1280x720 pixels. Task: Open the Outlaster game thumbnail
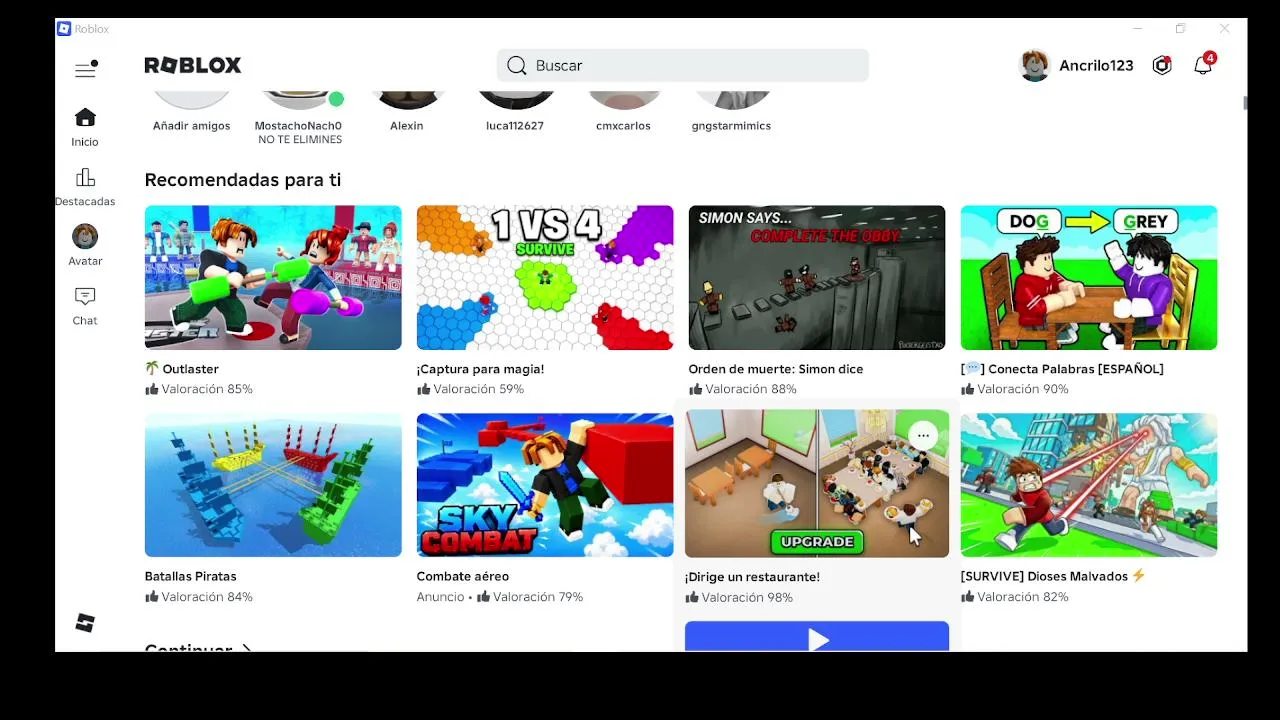click(273, 278)
